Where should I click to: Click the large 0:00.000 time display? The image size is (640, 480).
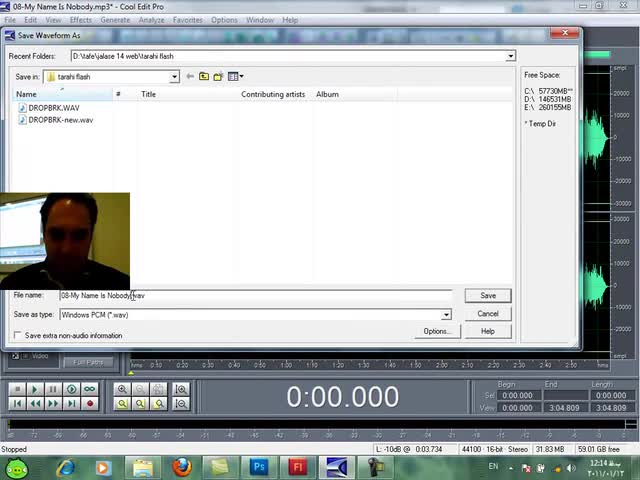[342, 397]
